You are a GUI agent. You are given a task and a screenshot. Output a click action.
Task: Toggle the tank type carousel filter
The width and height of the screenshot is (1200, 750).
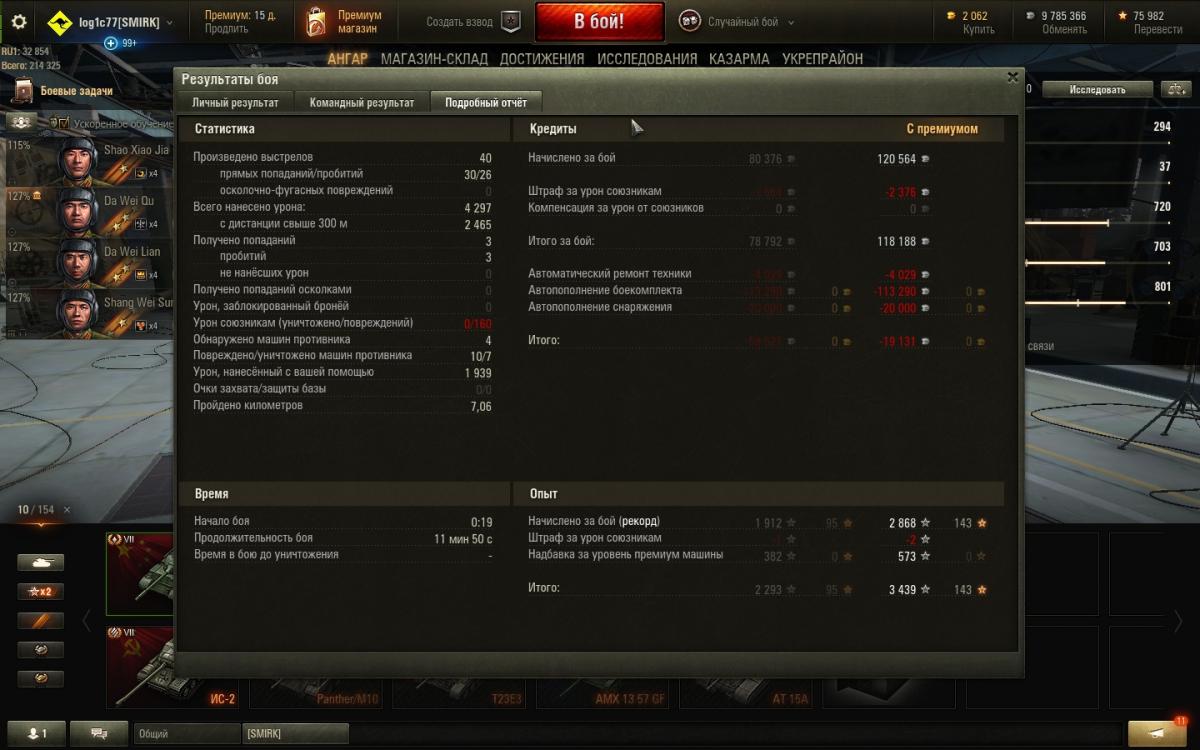(40, 563)
